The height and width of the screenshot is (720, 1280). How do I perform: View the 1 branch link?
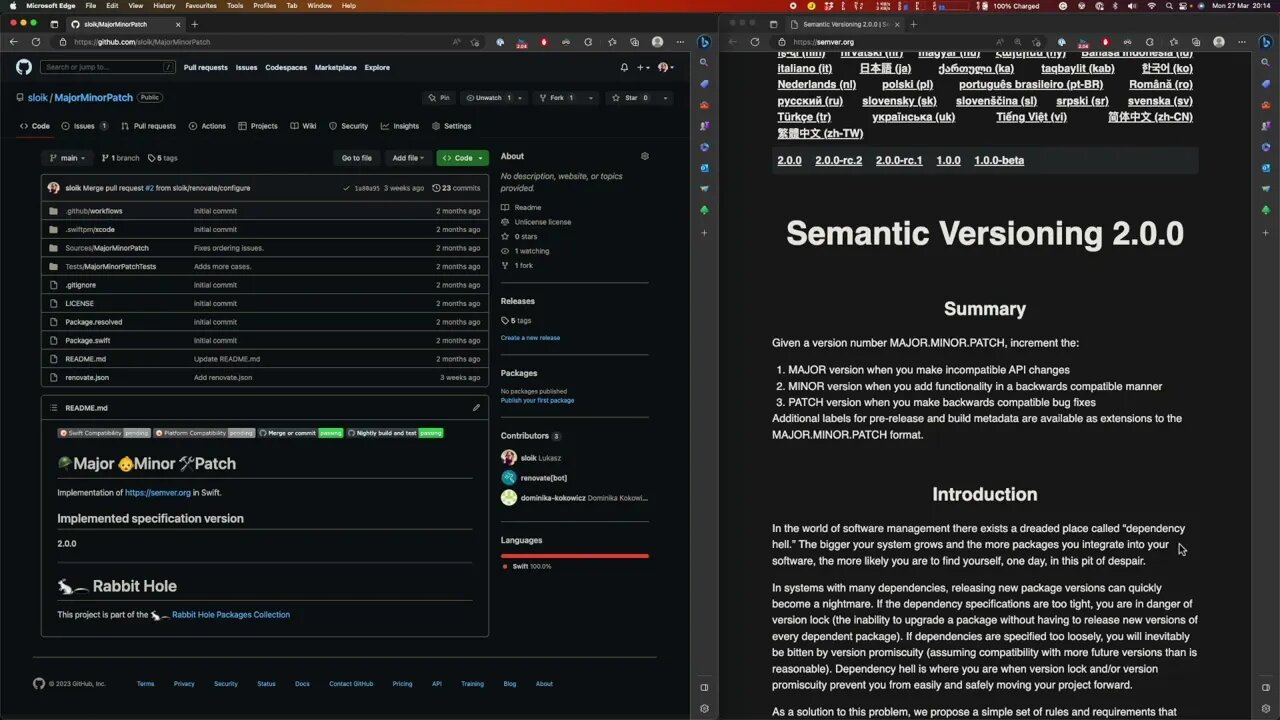click(x=121, y=158)
